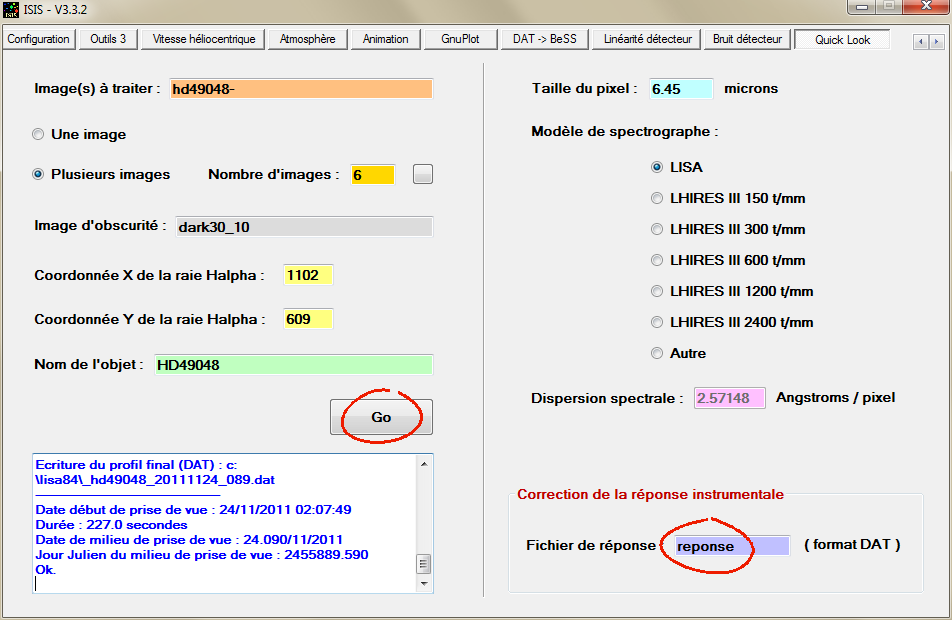Focus the 'Taille du pixel' field
This screenshot has height=620, width=952.
pos(680,89)
